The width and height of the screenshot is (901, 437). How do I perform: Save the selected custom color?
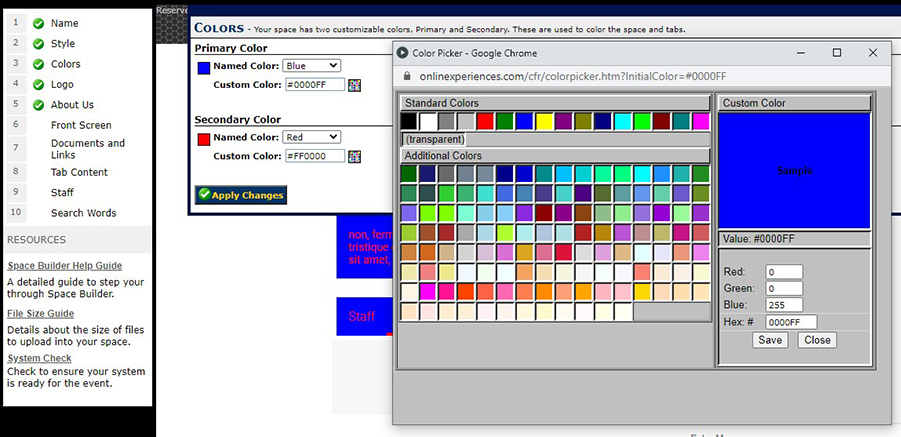pos(770,340)
